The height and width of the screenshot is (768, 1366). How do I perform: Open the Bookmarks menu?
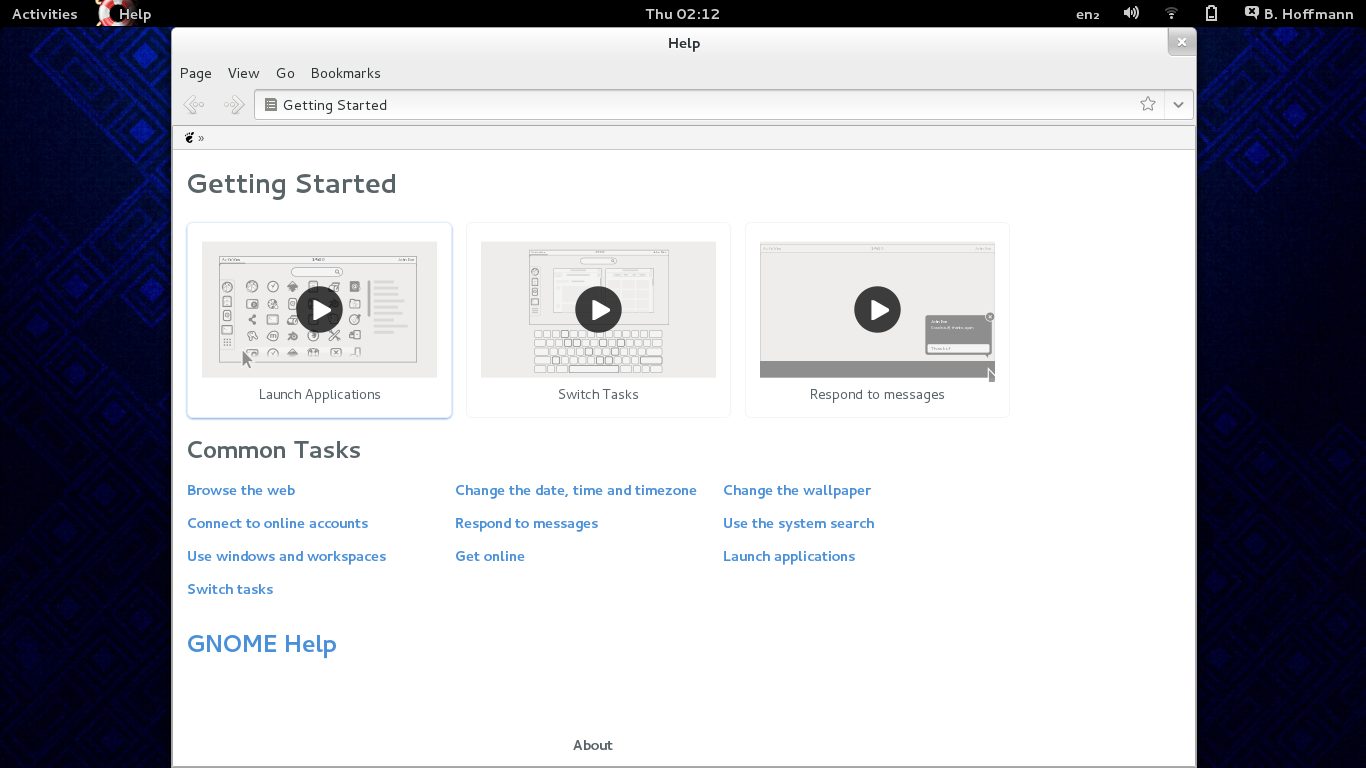[x=345, y=73]
